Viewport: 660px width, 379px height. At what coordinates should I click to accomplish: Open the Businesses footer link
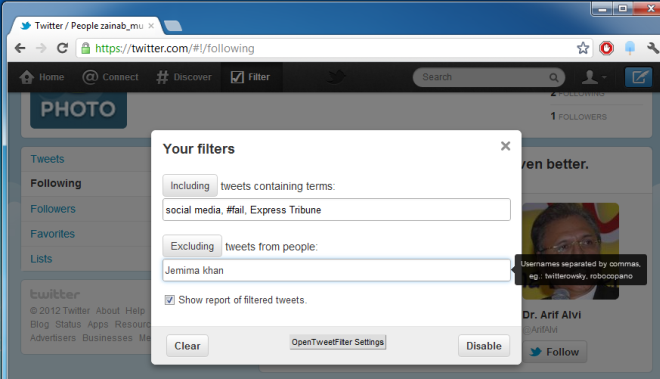coord(107,338)
